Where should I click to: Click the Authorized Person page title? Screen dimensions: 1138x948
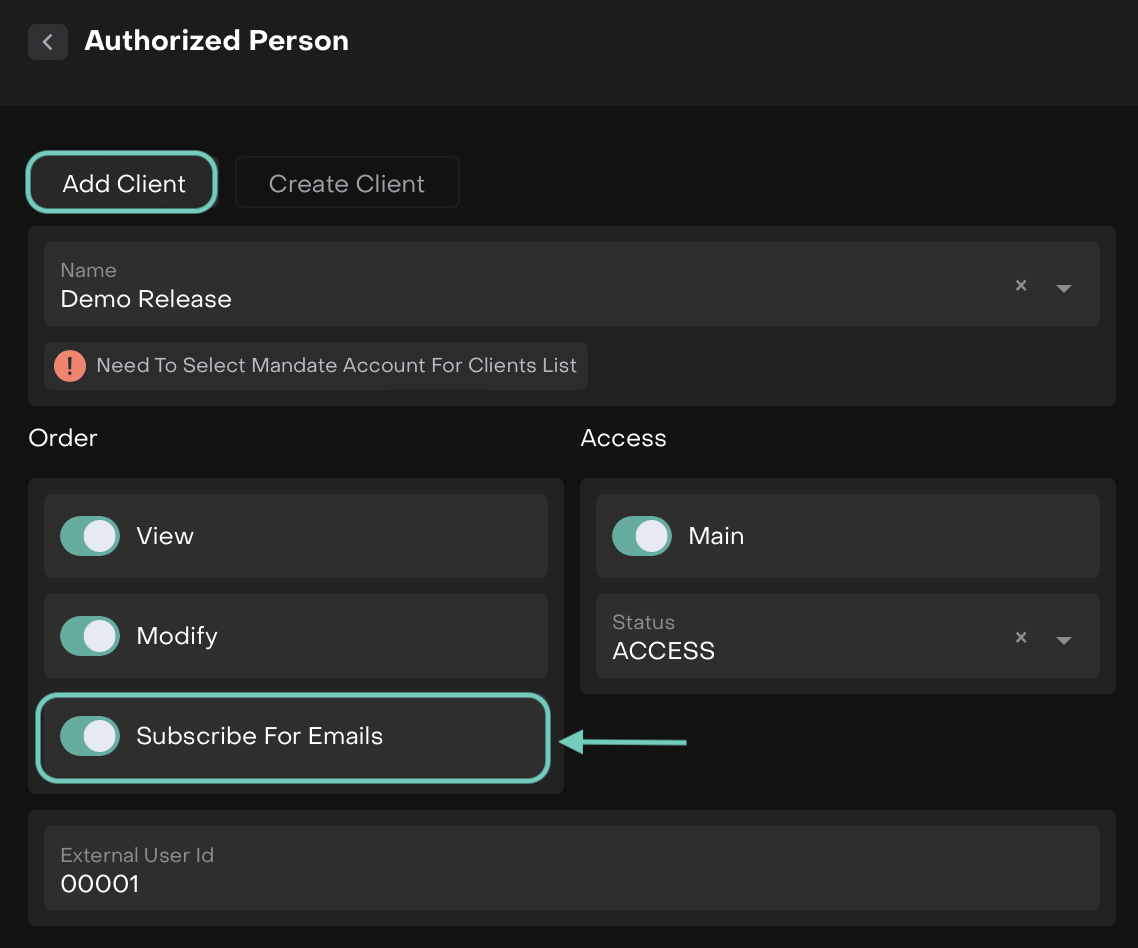pos(217,41)
